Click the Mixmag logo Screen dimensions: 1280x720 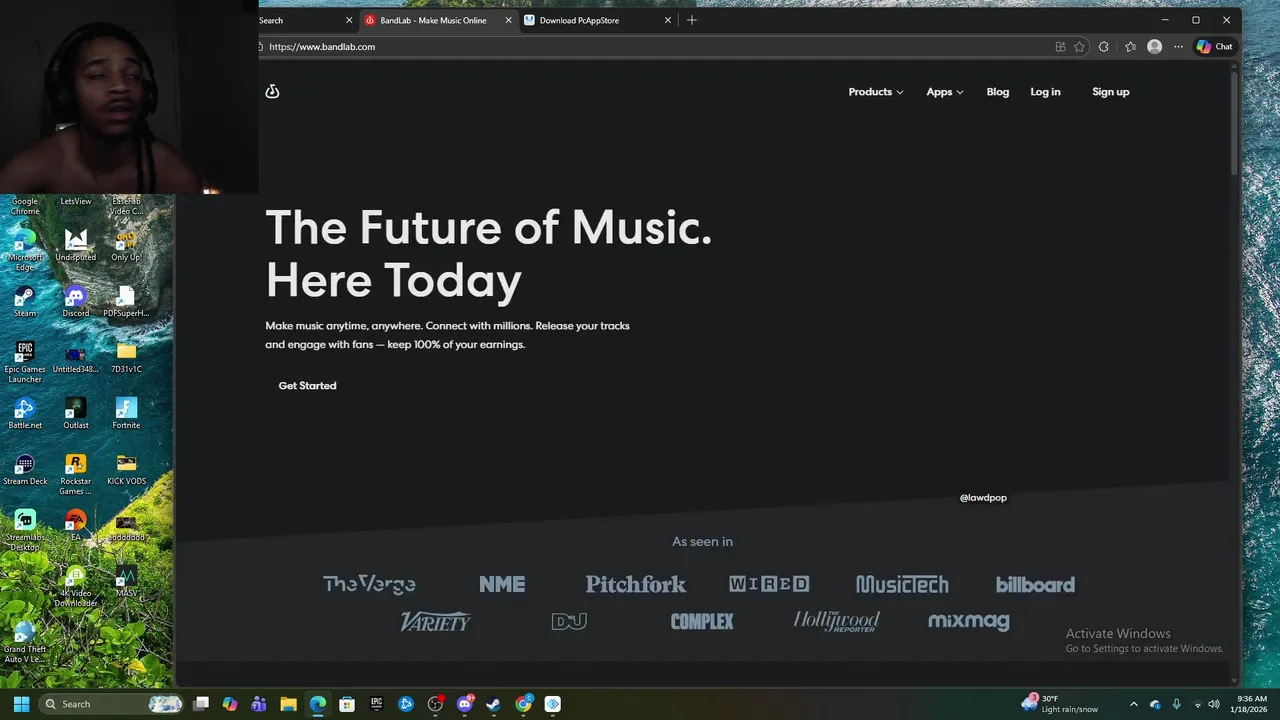click(x=969, y=622)
